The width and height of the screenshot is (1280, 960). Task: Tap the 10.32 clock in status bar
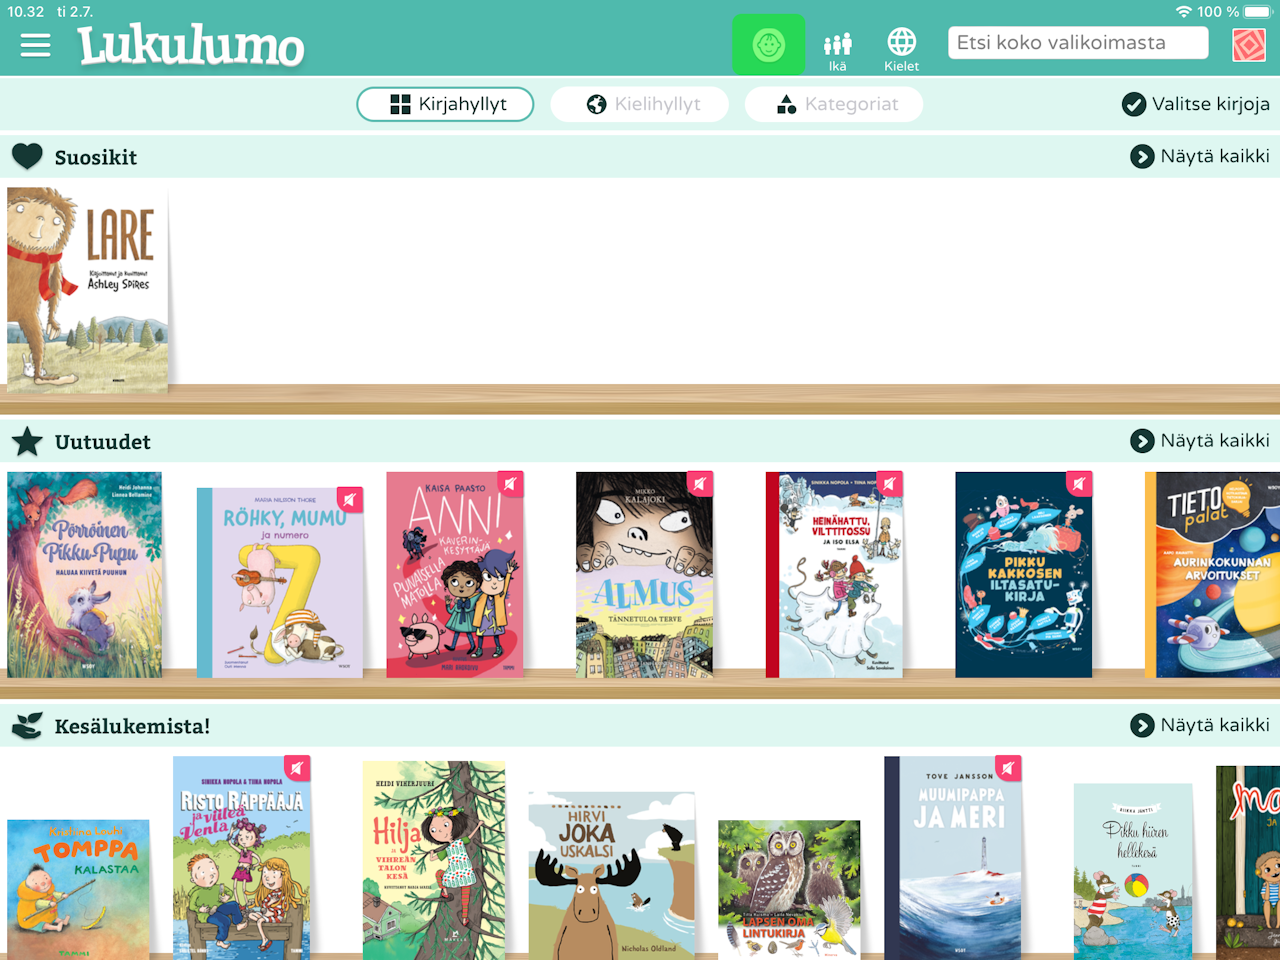pos(26,12)
